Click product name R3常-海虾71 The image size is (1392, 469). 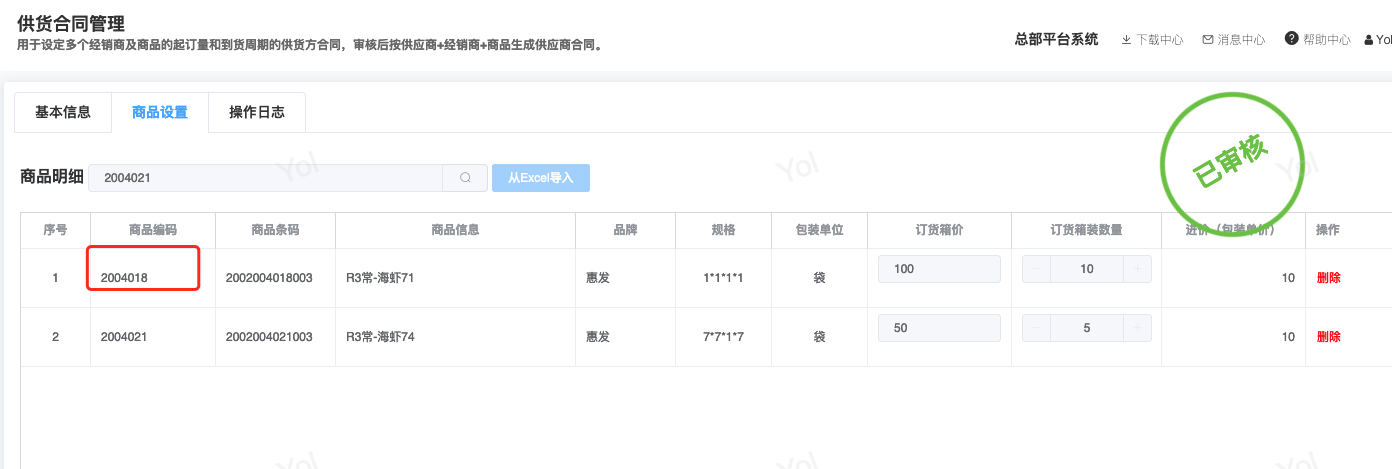point(380,278)
